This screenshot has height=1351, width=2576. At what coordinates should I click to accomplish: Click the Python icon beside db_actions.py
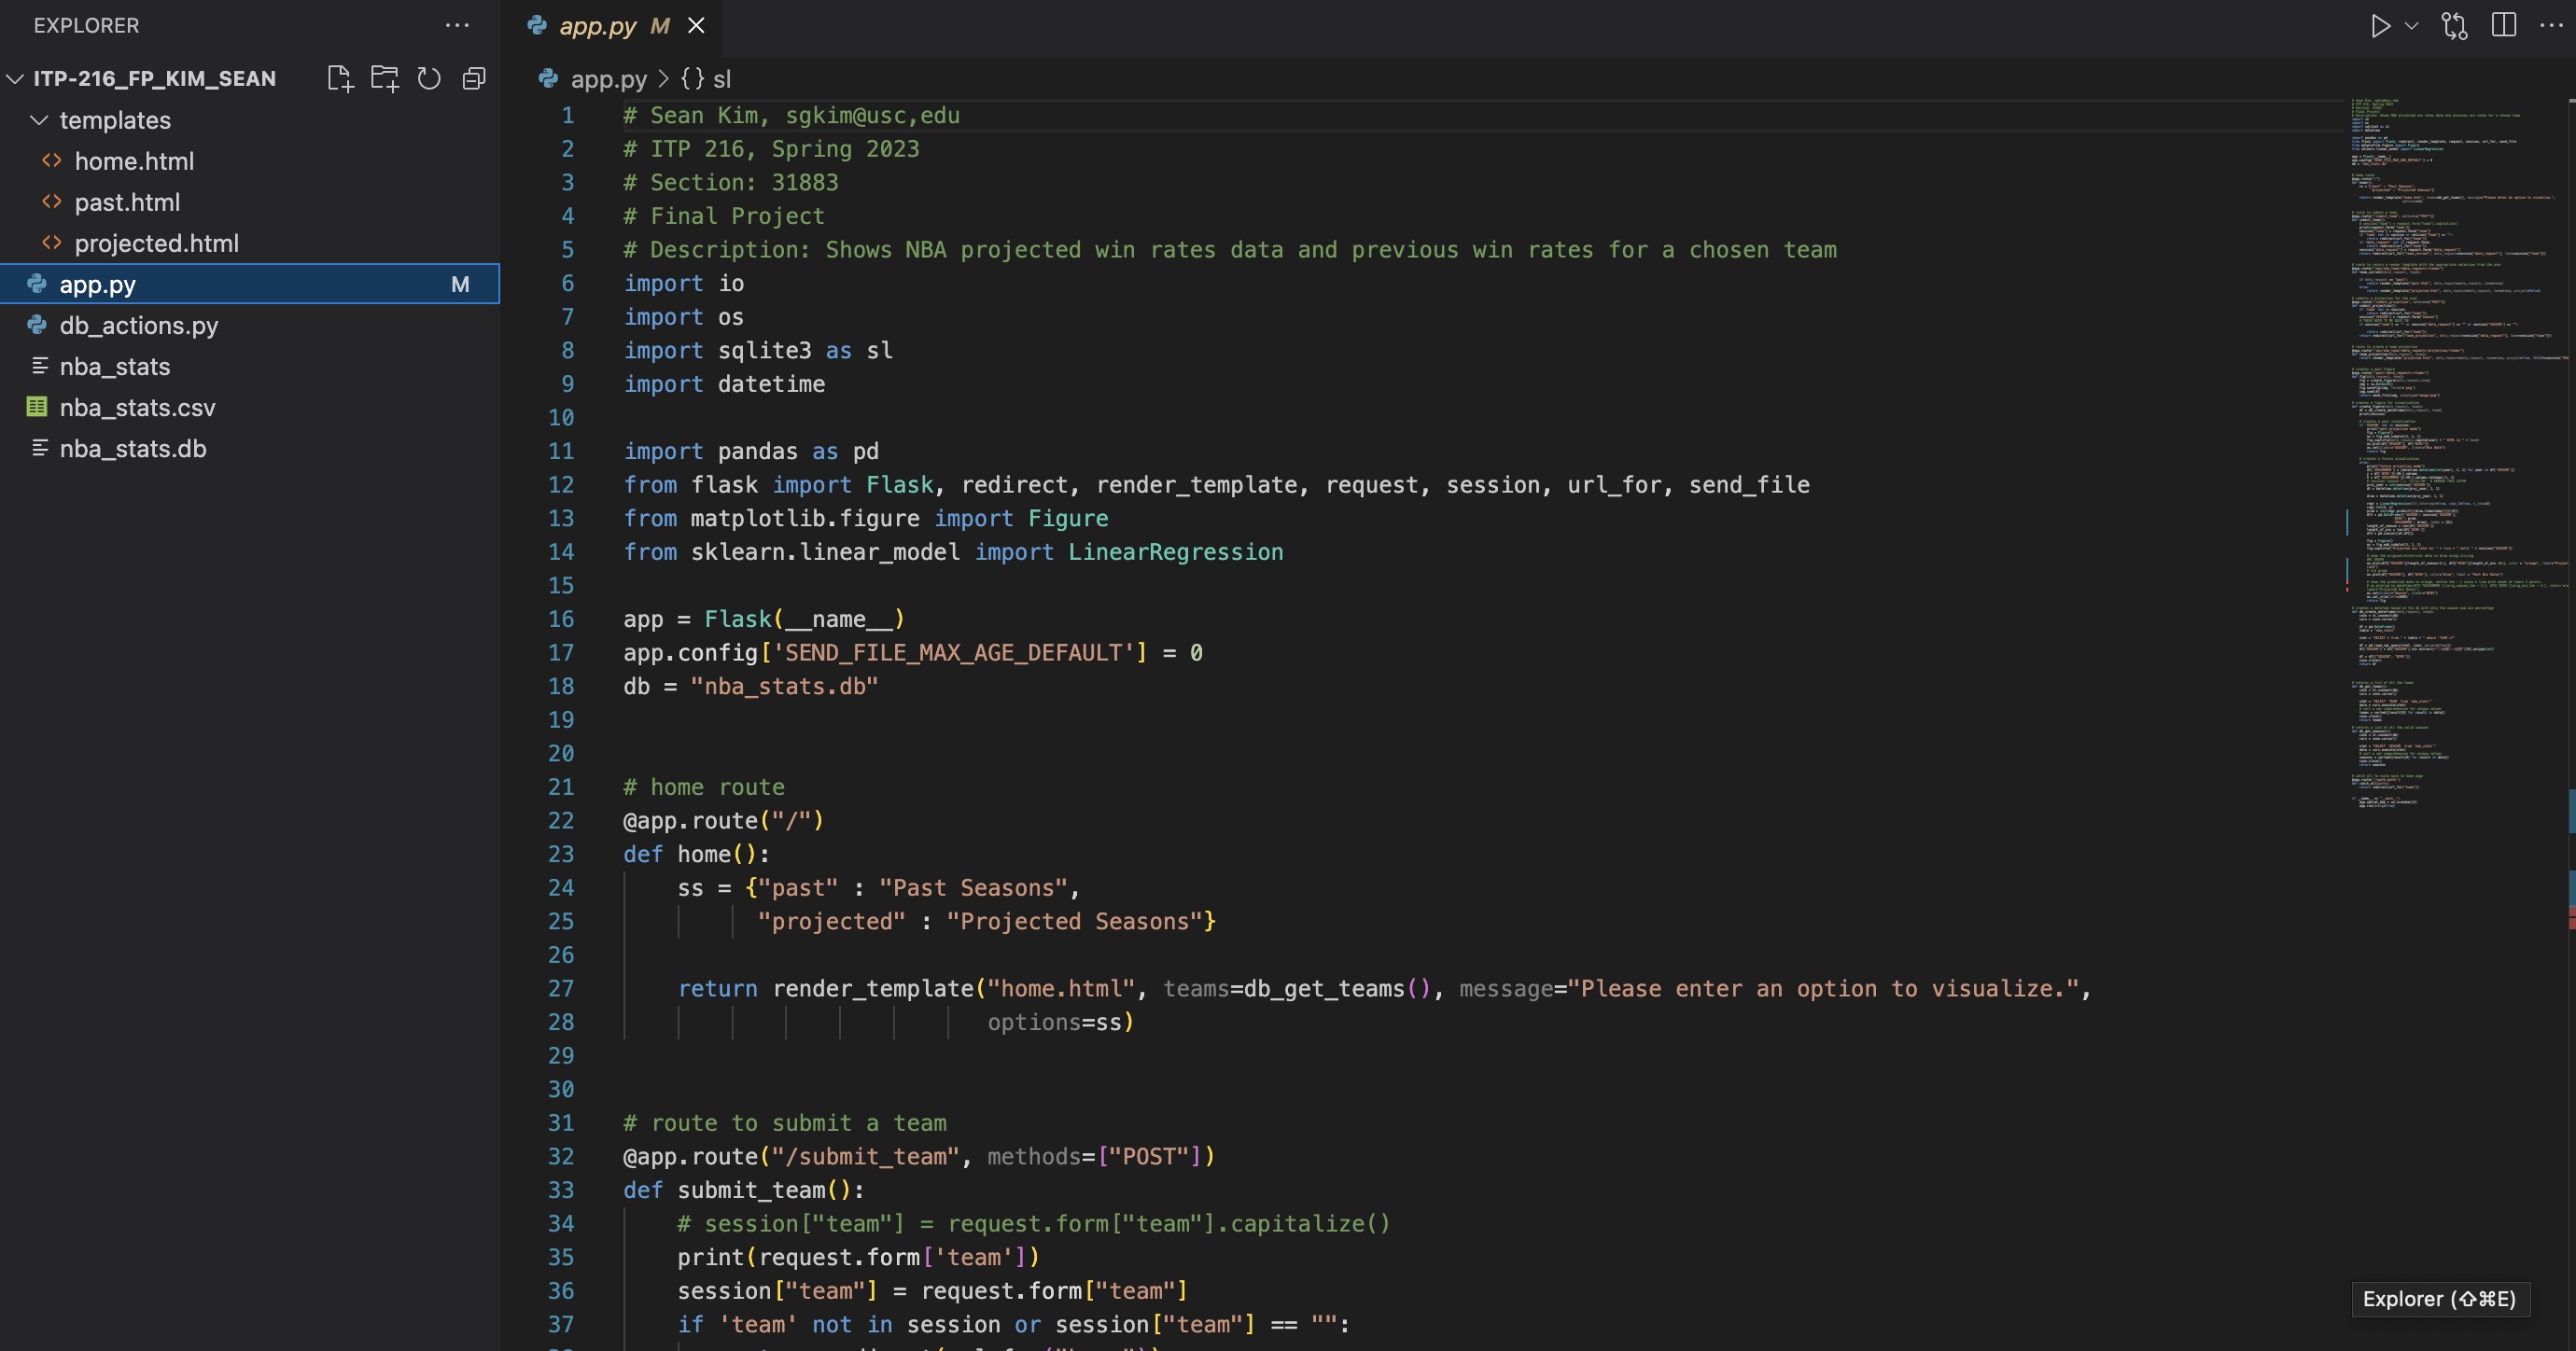click(37, 324)
